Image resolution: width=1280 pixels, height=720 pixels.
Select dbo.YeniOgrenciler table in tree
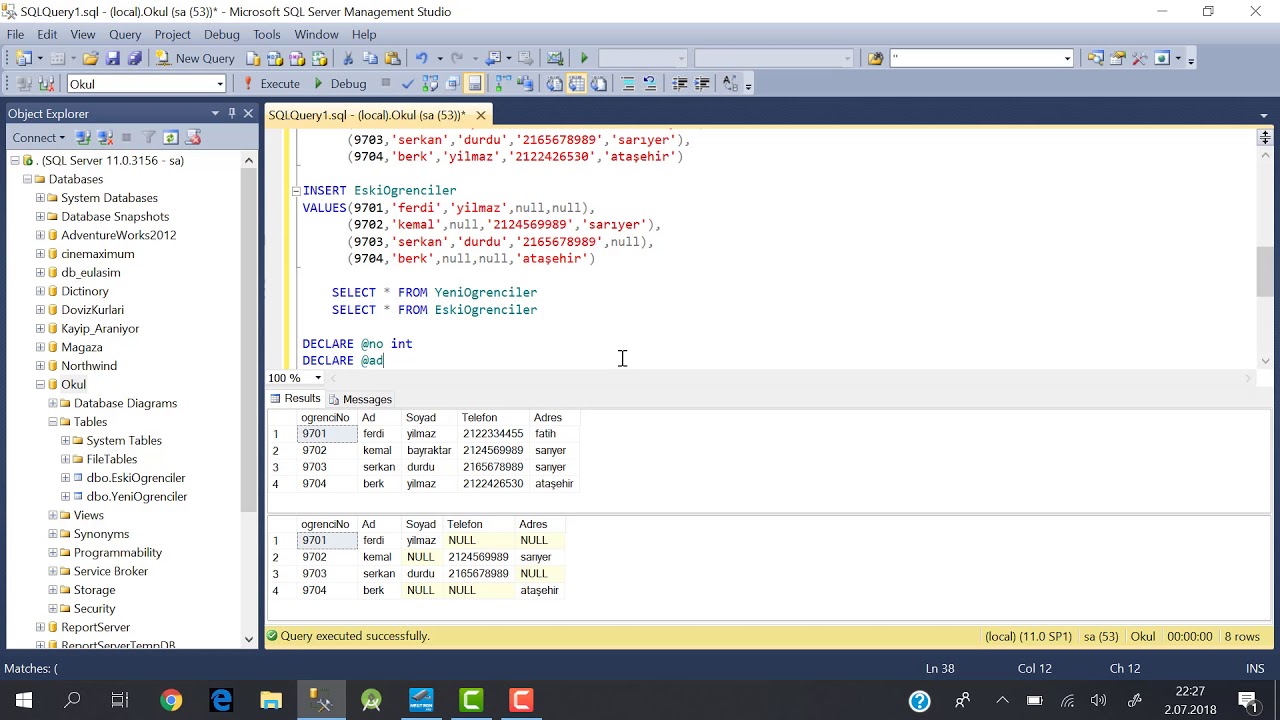coord(136,496)
